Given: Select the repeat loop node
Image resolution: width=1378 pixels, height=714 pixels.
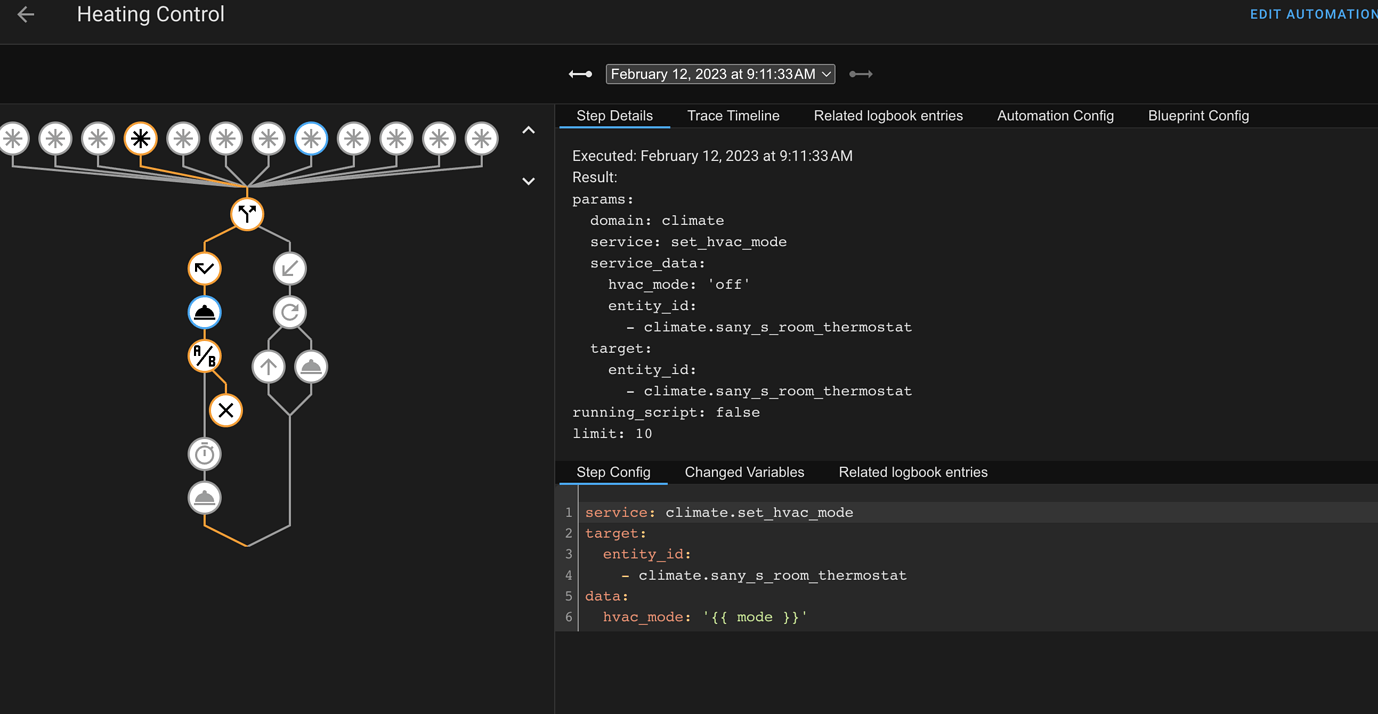Looking at the screenshot, I should [x=290, y=312].
